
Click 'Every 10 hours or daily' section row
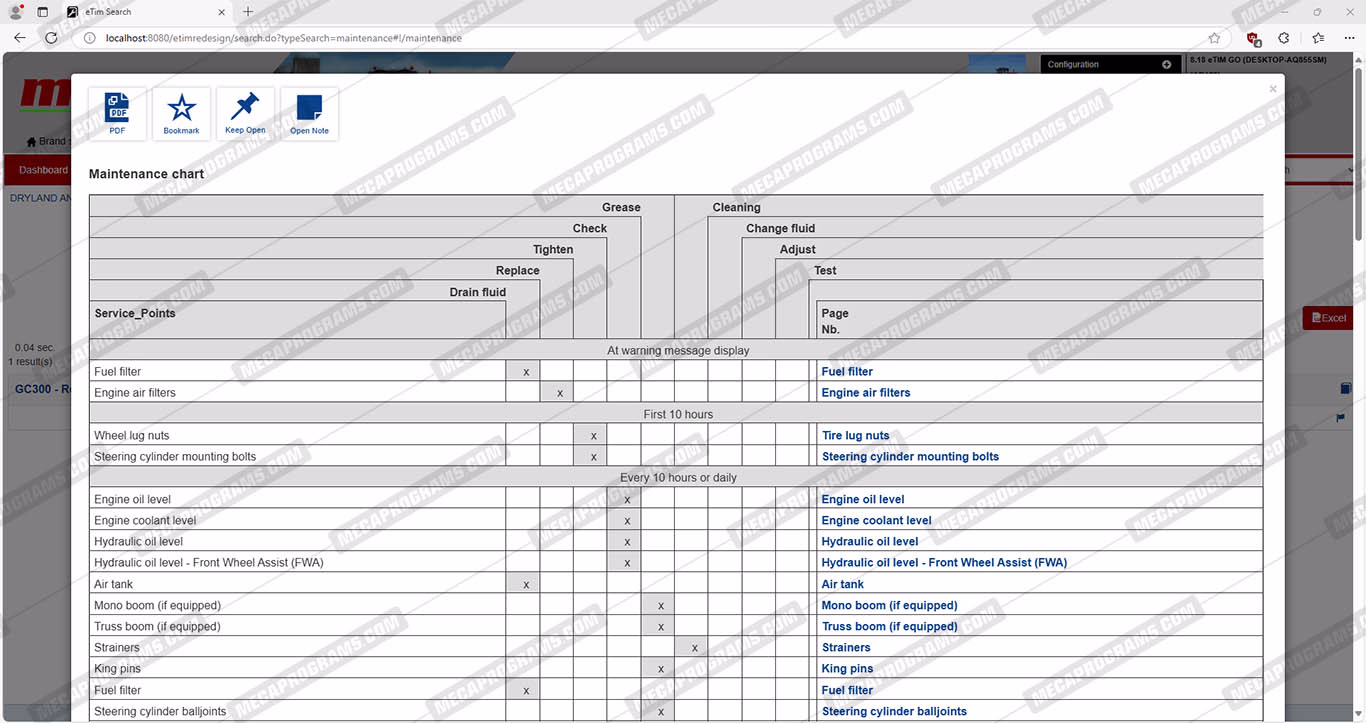point(676,478)
